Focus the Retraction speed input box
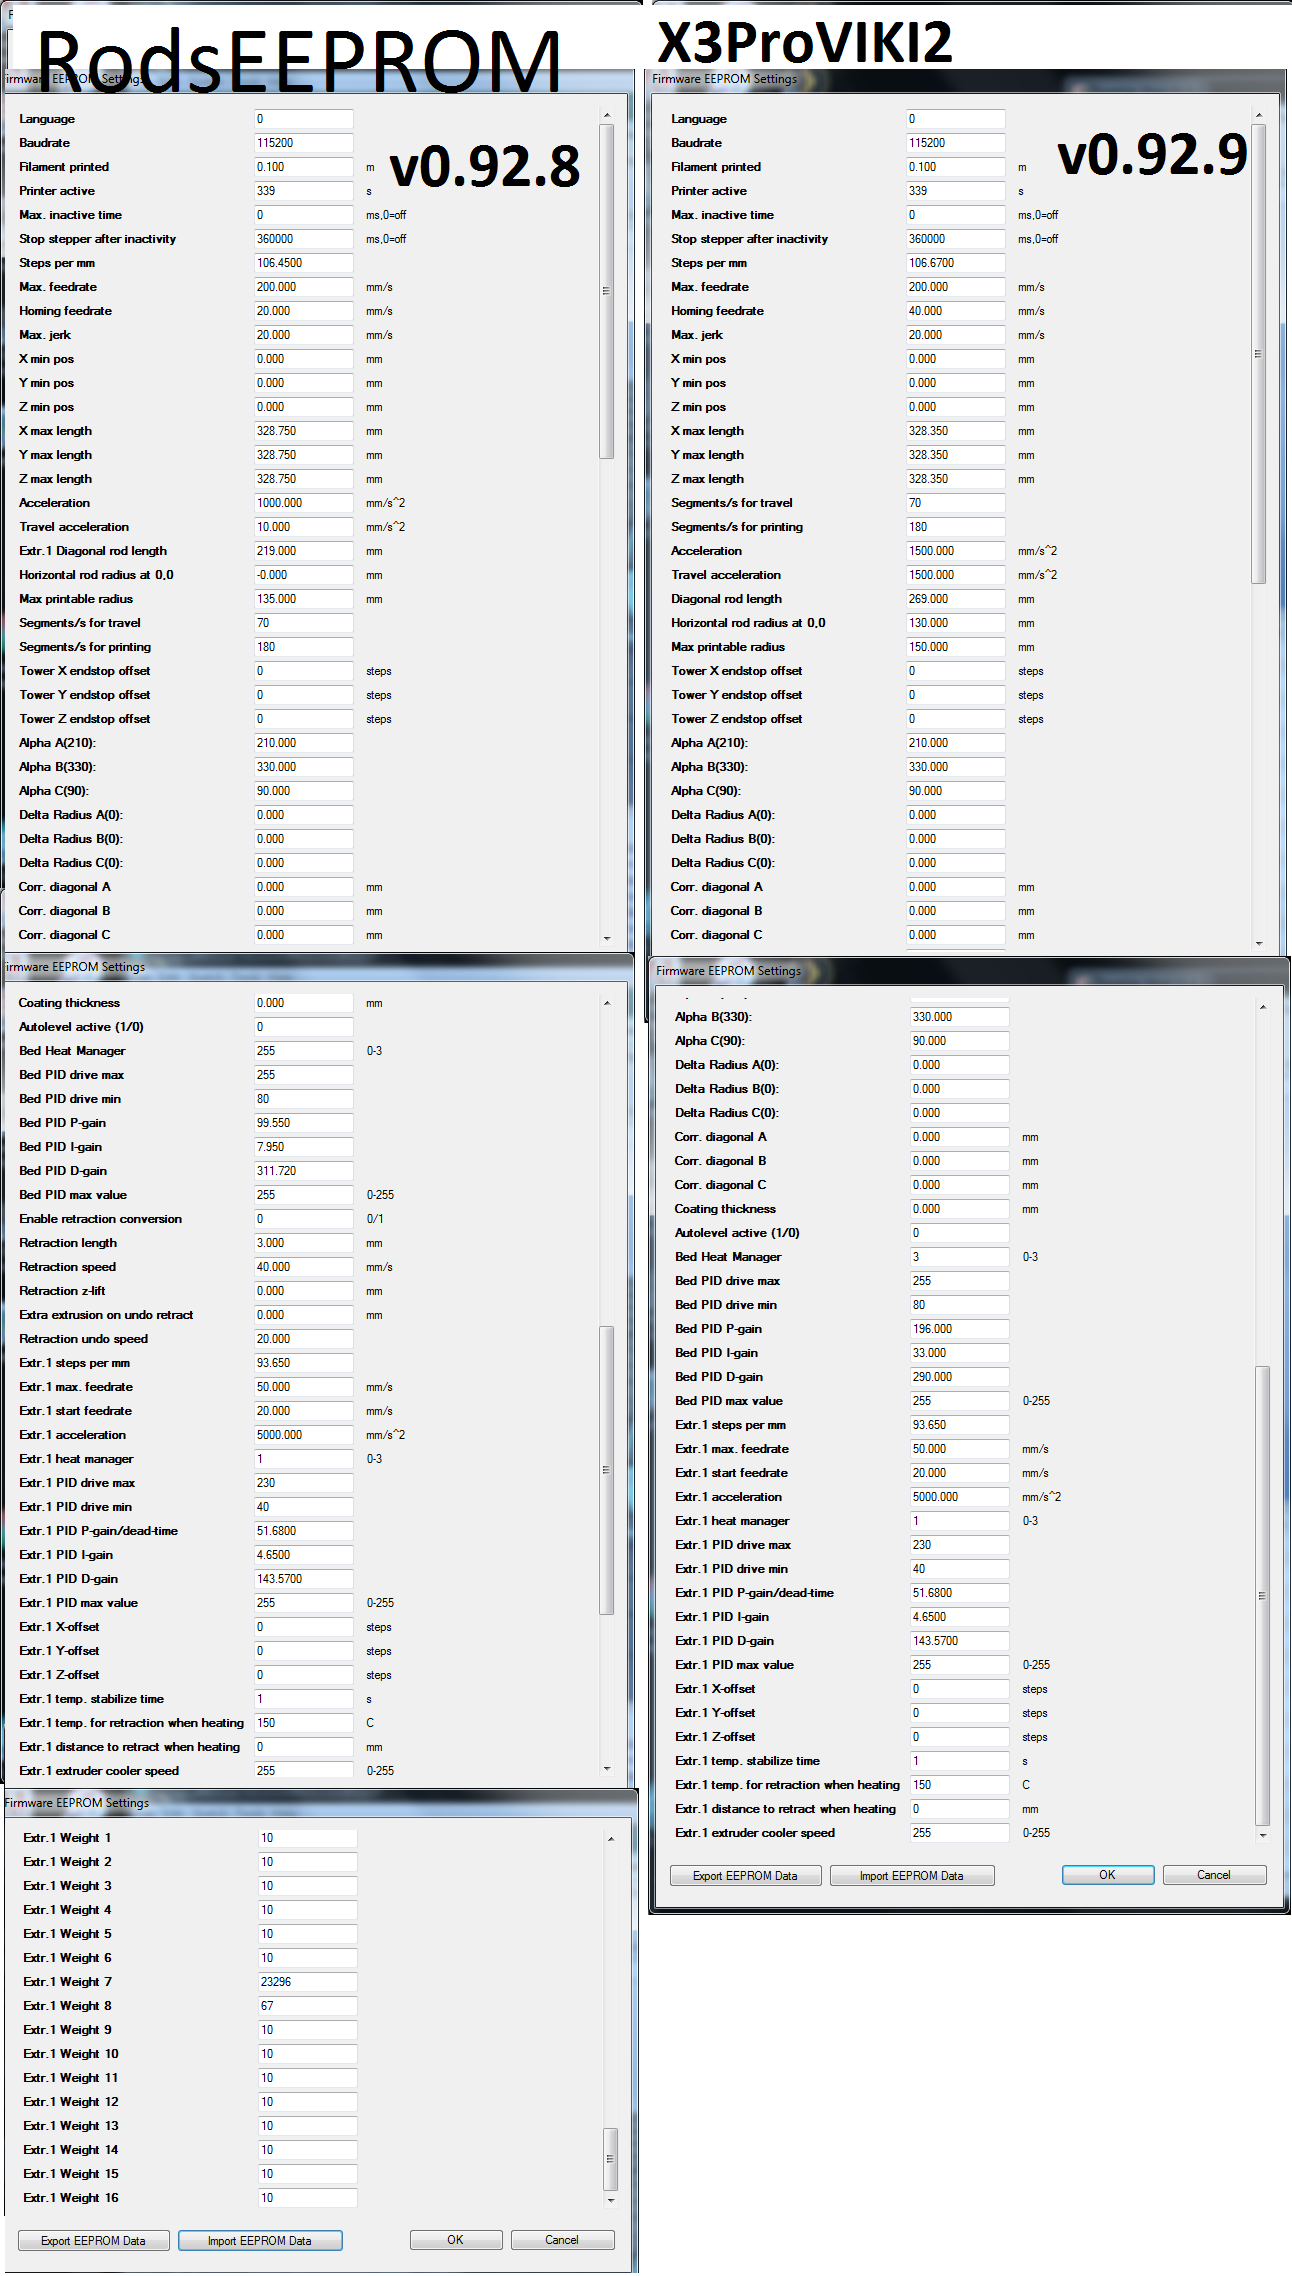Image resolution: width=1292 pixels, height=2276 pixels. pos(303,1267)
